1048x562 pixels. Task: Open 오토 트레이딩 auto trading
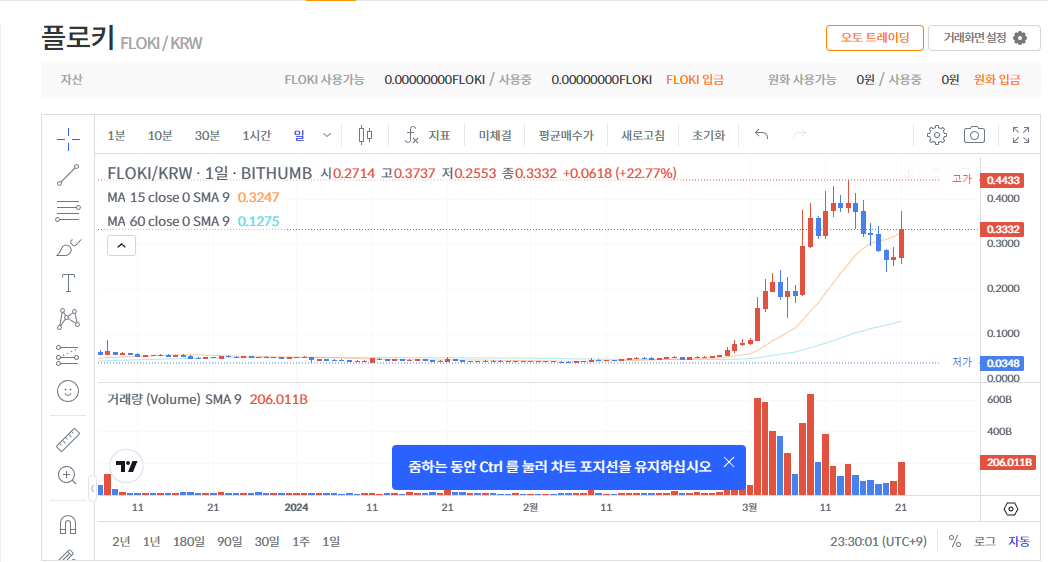pyautogui.click(x=875, y=38)
